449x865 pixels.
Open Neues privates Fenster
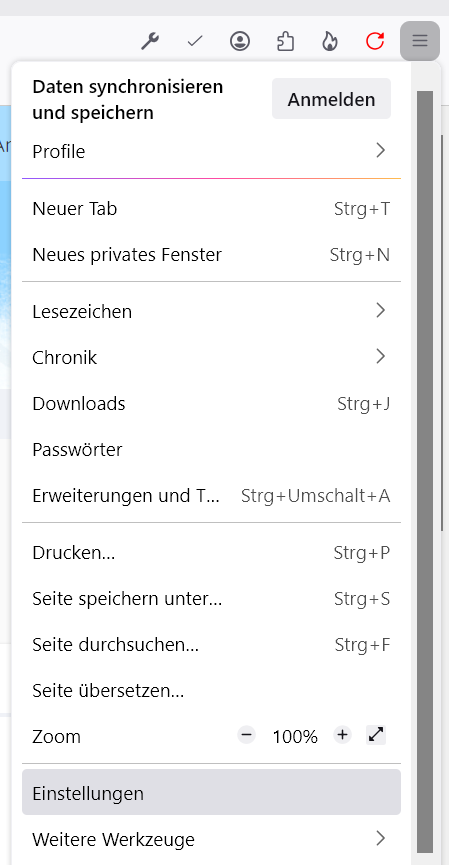(211, 255)
